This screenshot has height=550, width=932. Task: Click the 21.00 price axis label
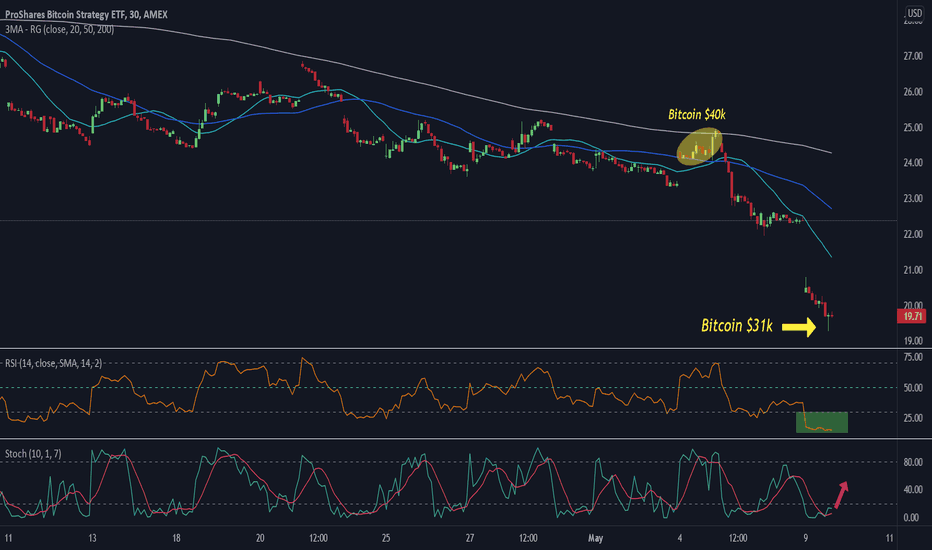click(912, 270)
